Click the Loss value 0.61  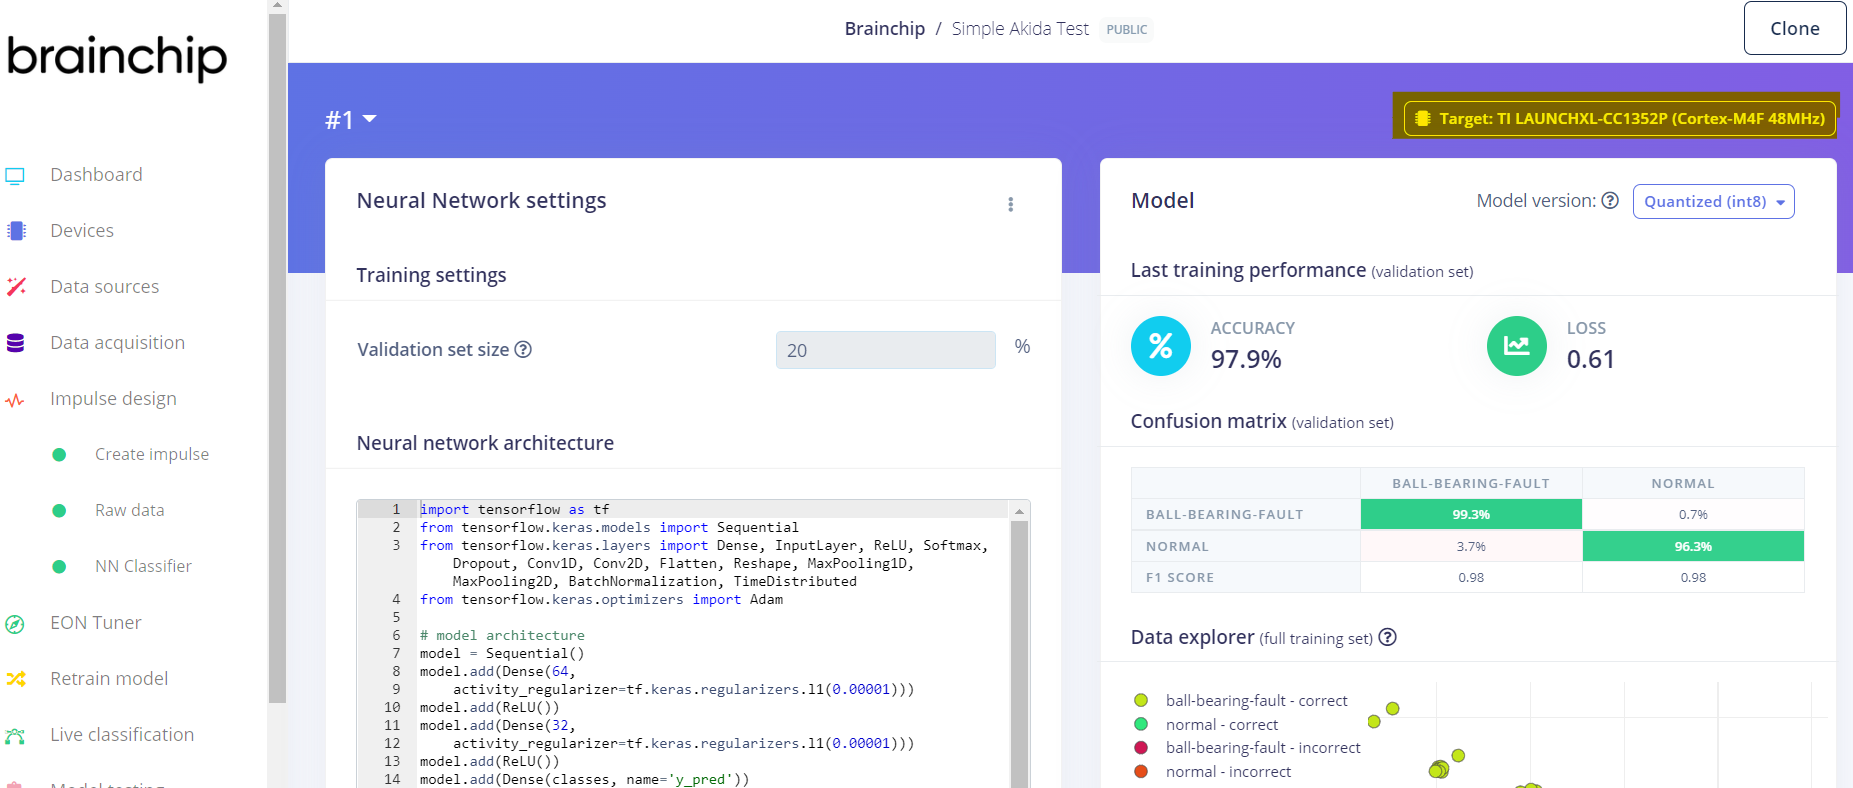[x=1591, y=359]
